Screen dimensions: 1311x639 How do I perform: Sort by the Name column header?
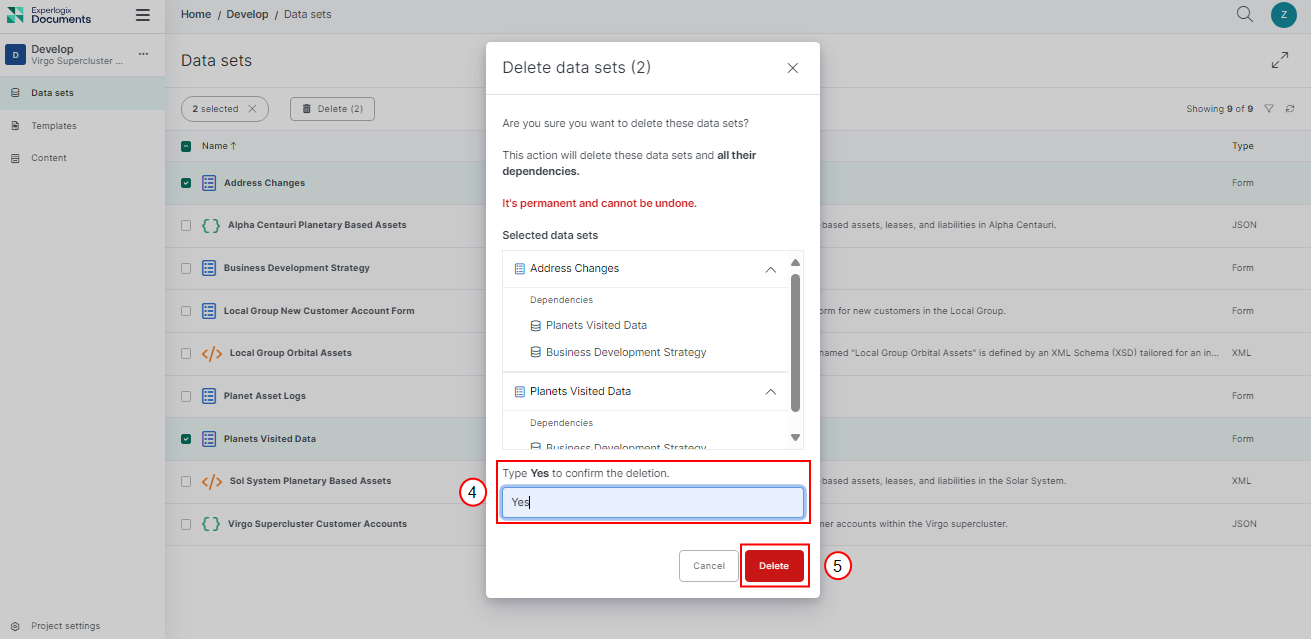218,146
